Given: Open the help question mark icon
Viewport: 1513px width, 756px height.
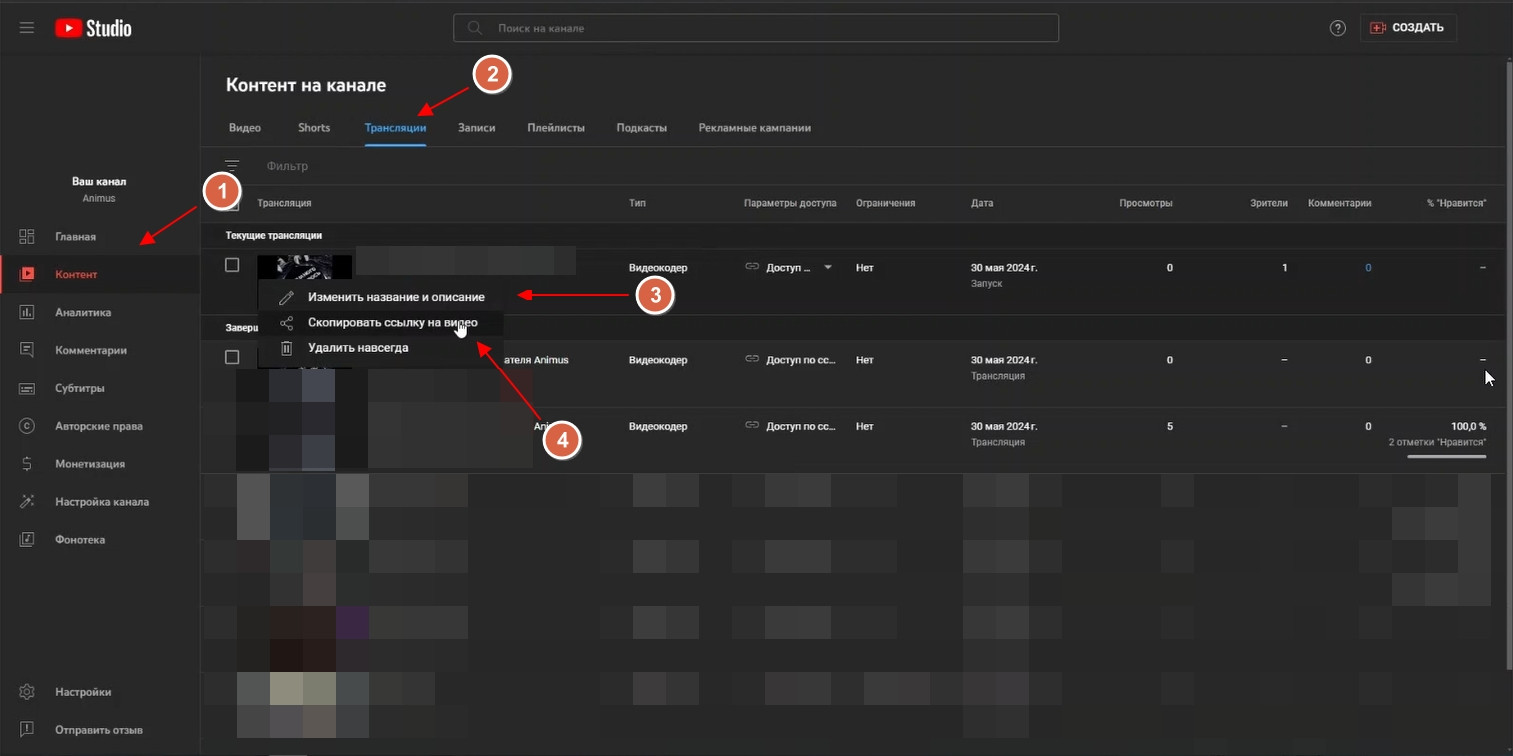Looking at the screenshot, I should tap(1338, 28).
